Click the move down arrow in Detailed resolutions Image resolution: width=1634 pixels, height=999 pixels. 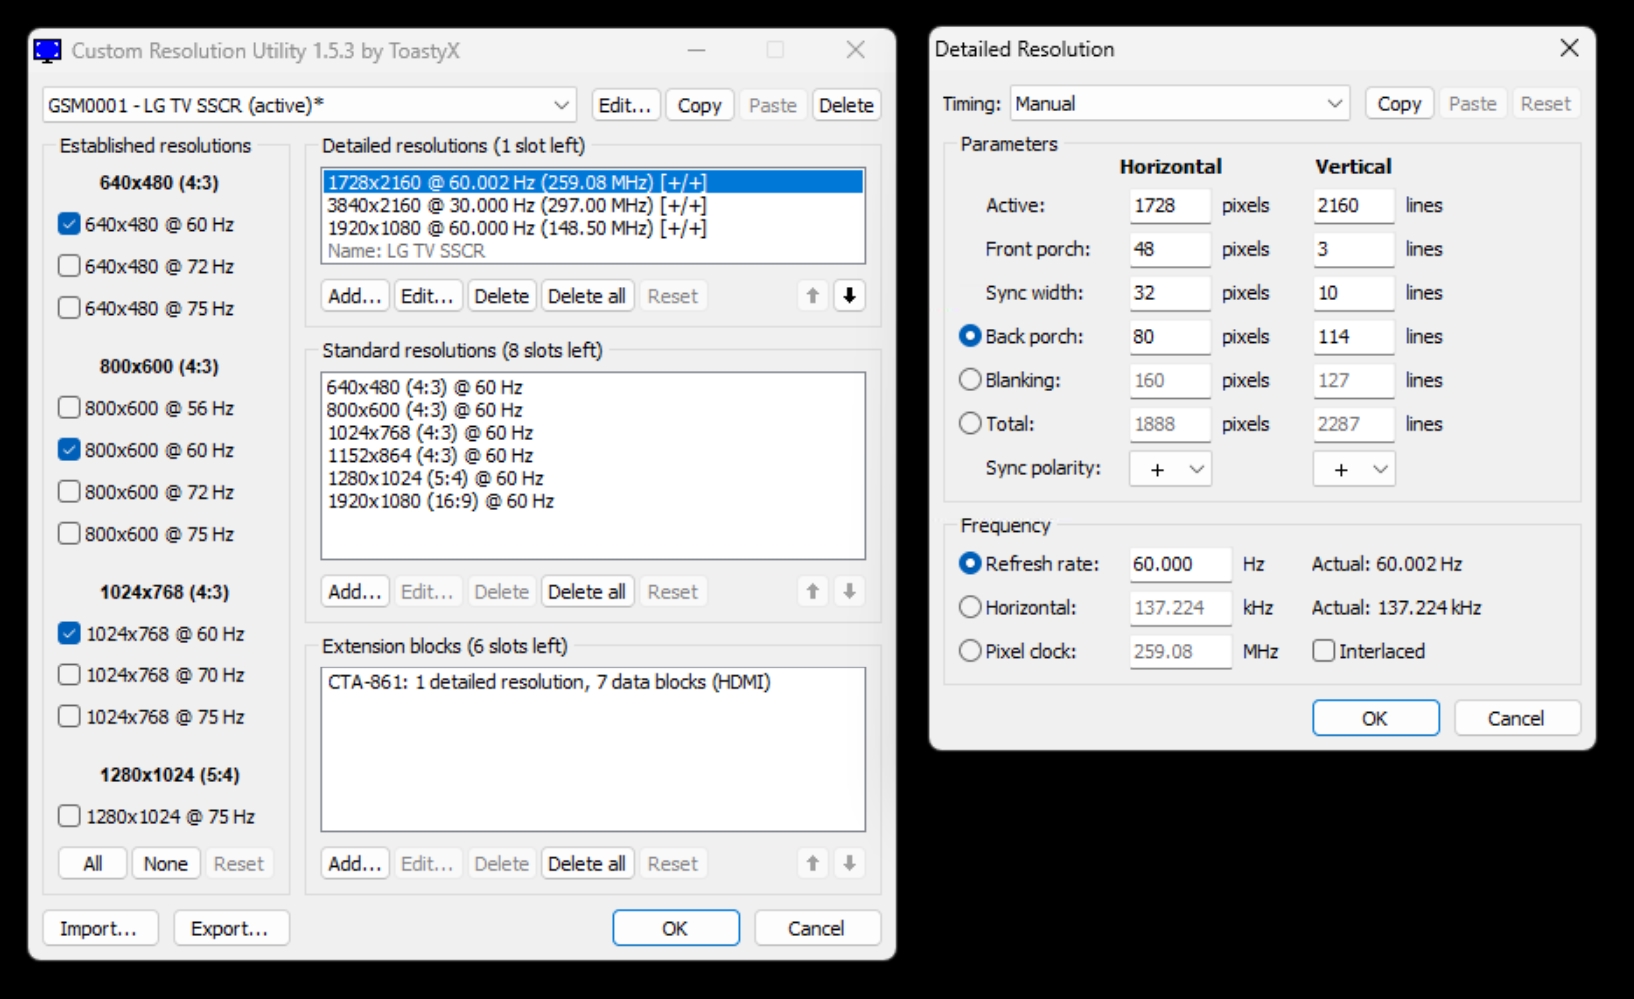[849, 296]
